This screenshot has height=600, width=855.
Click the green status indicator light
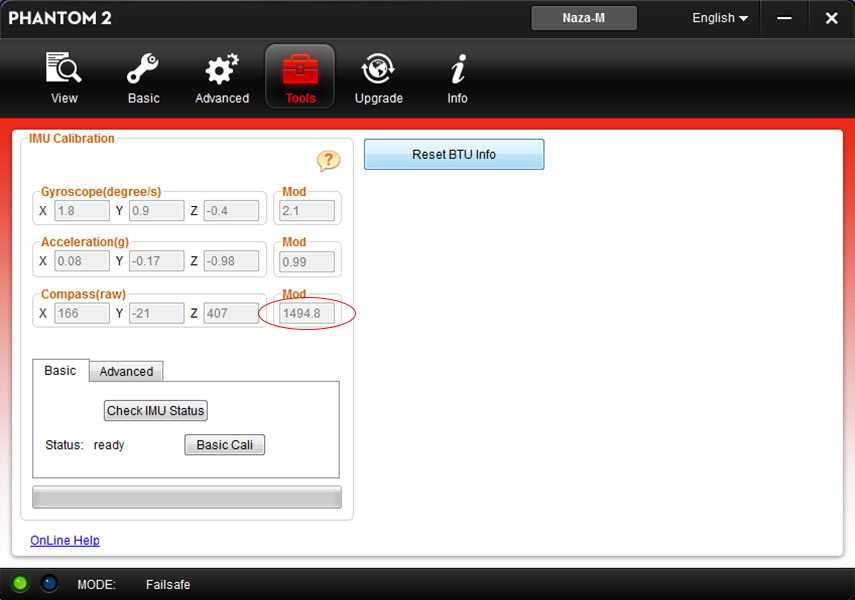click(20, 584)
